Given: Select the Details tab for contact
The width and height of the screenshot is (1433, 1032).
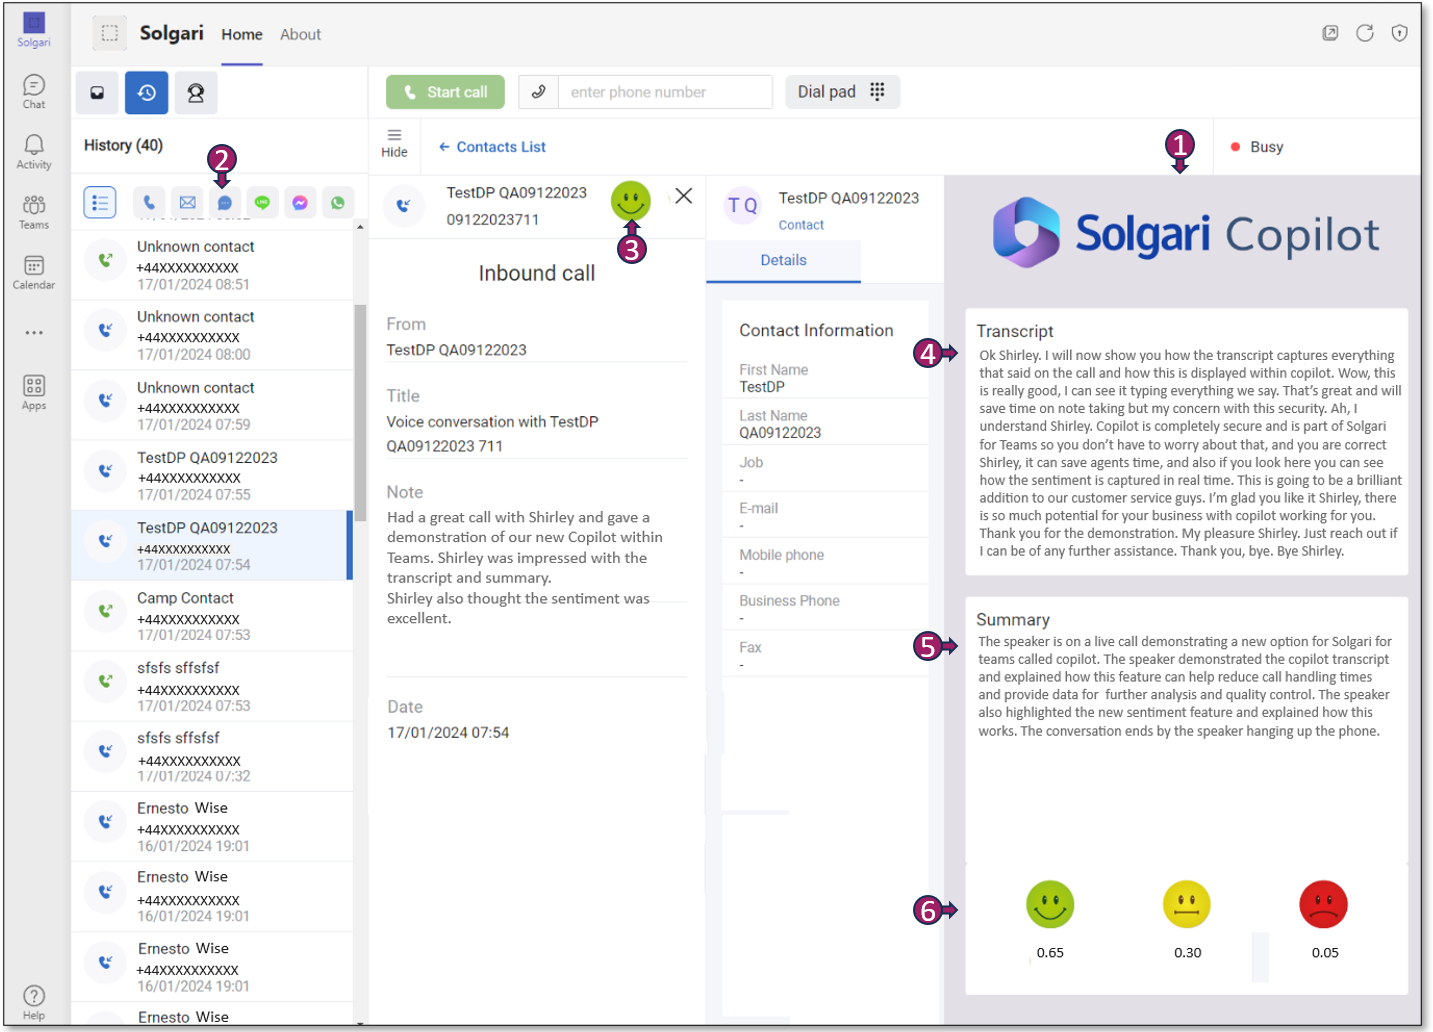Looking at the screenshot, I should (783, 260).
